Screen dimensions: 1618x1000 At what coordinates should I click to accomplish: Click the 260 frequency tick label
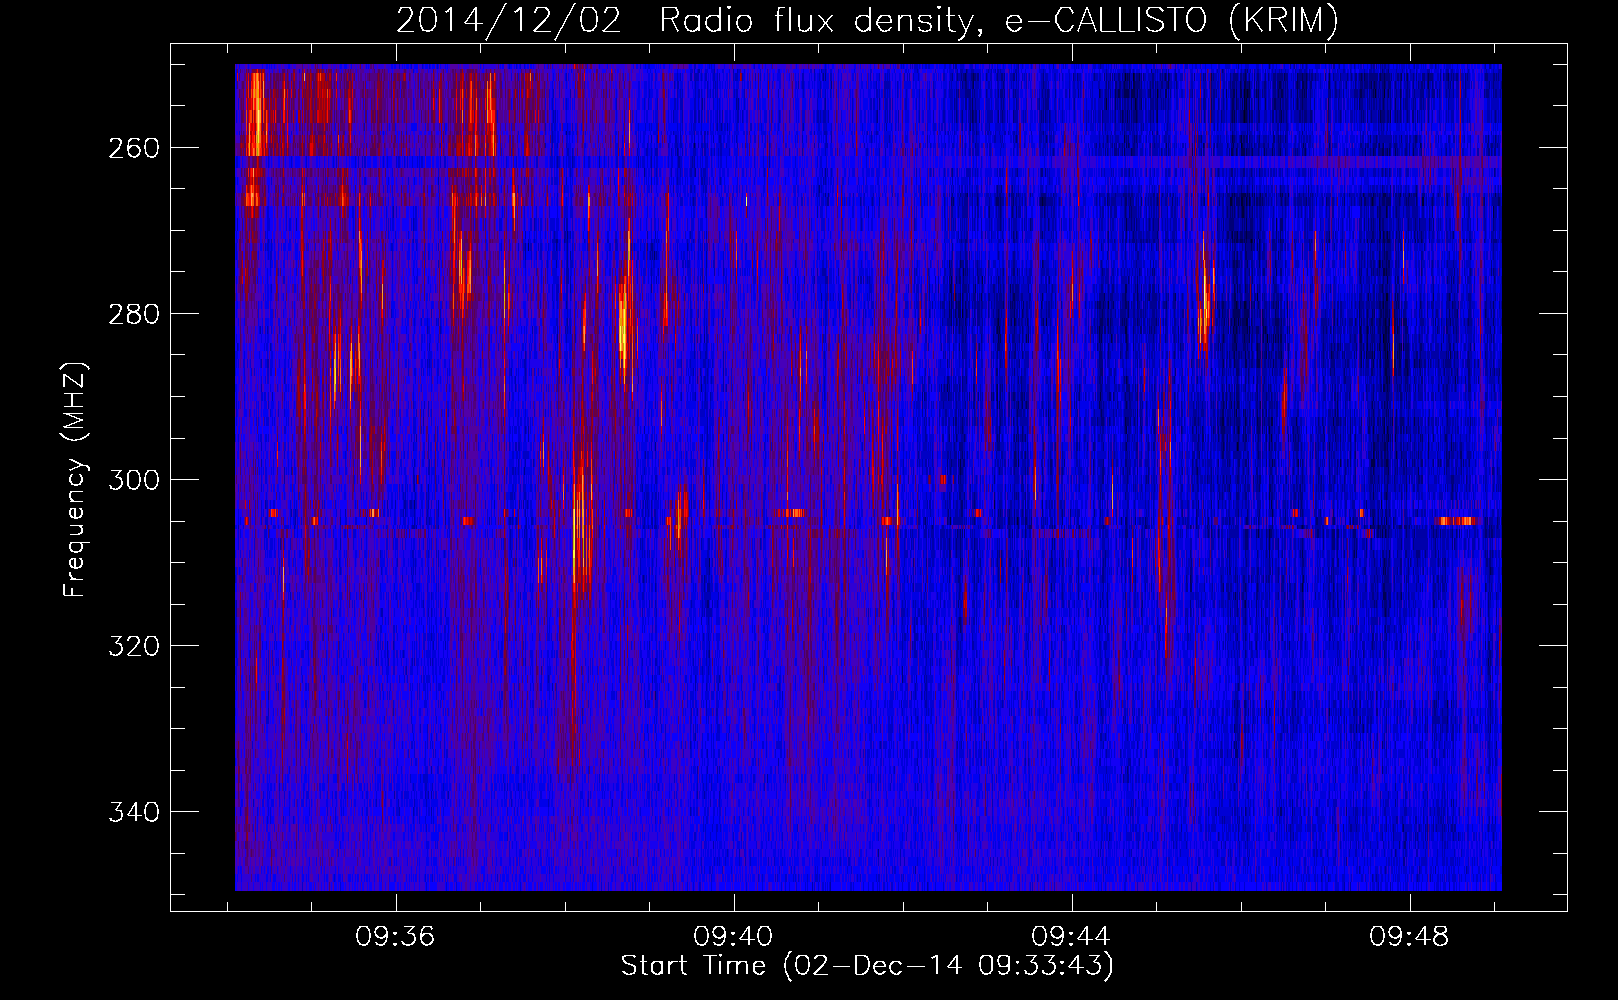point(134,148)
